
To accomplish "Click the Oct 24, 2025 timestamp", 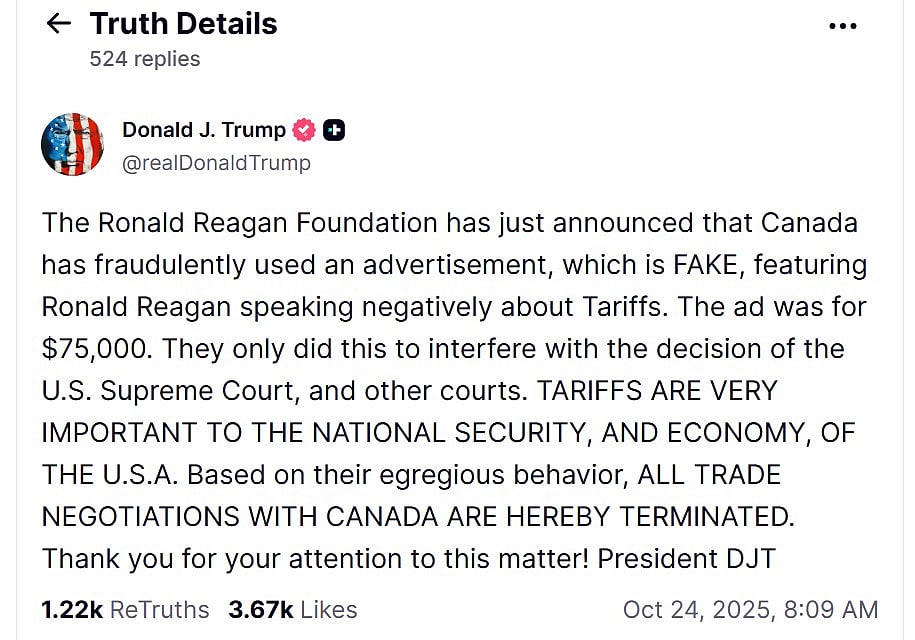I will pos(750,609).
